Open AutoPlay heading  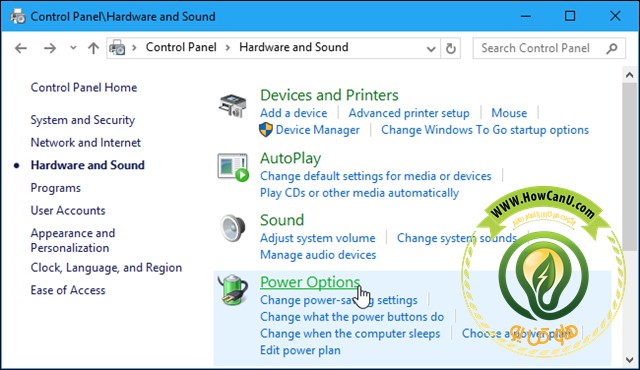coord(290,158)
